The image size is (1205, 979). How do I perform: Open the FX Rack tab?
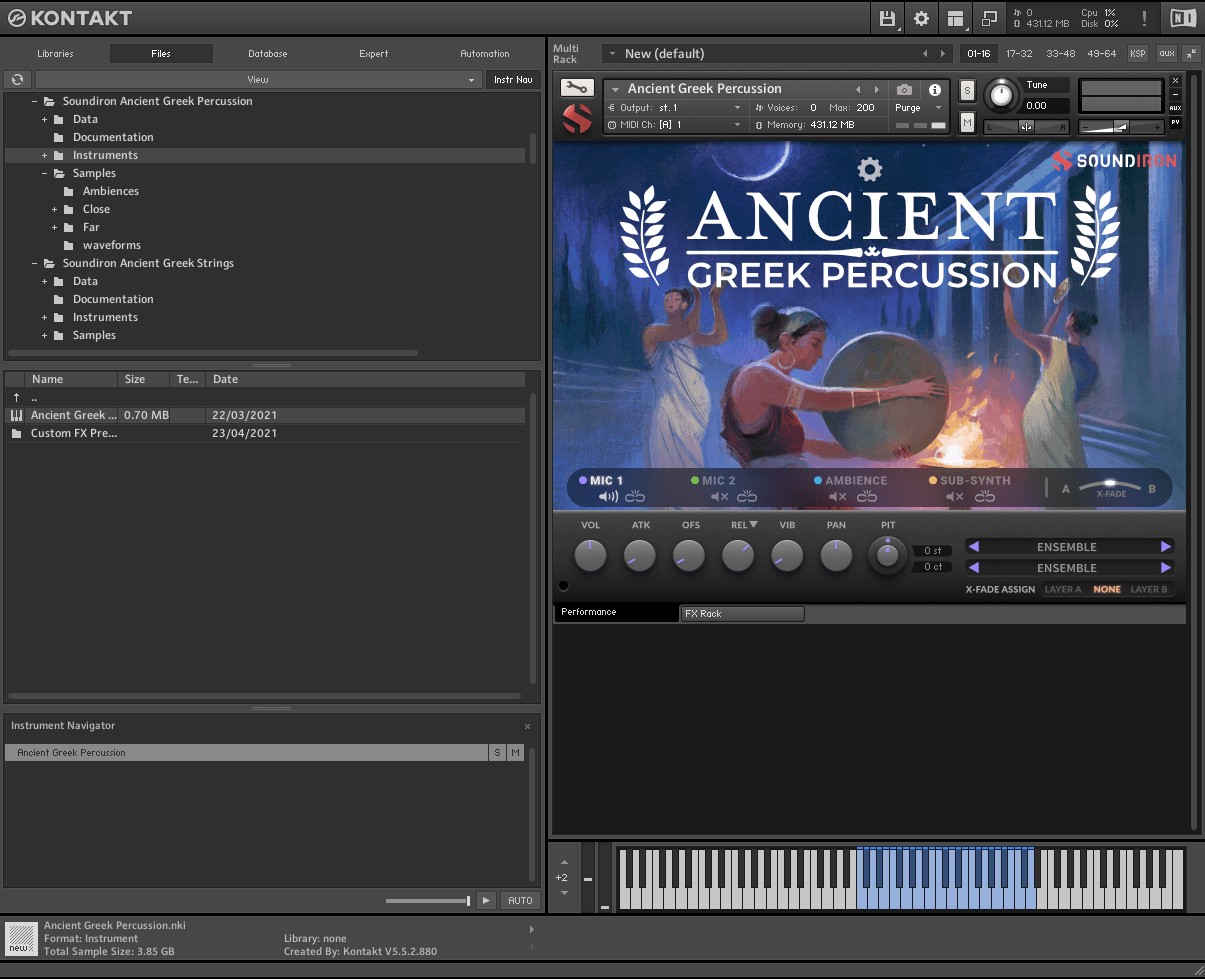tap(742, 613)
